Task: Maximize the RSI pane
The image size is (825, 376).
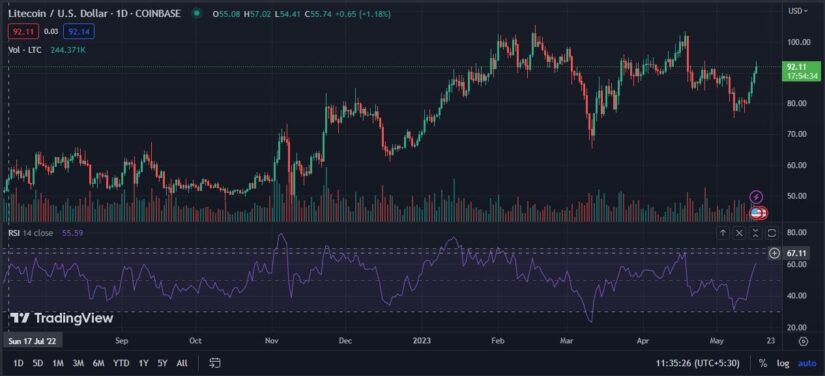Action: click(772, 232)
